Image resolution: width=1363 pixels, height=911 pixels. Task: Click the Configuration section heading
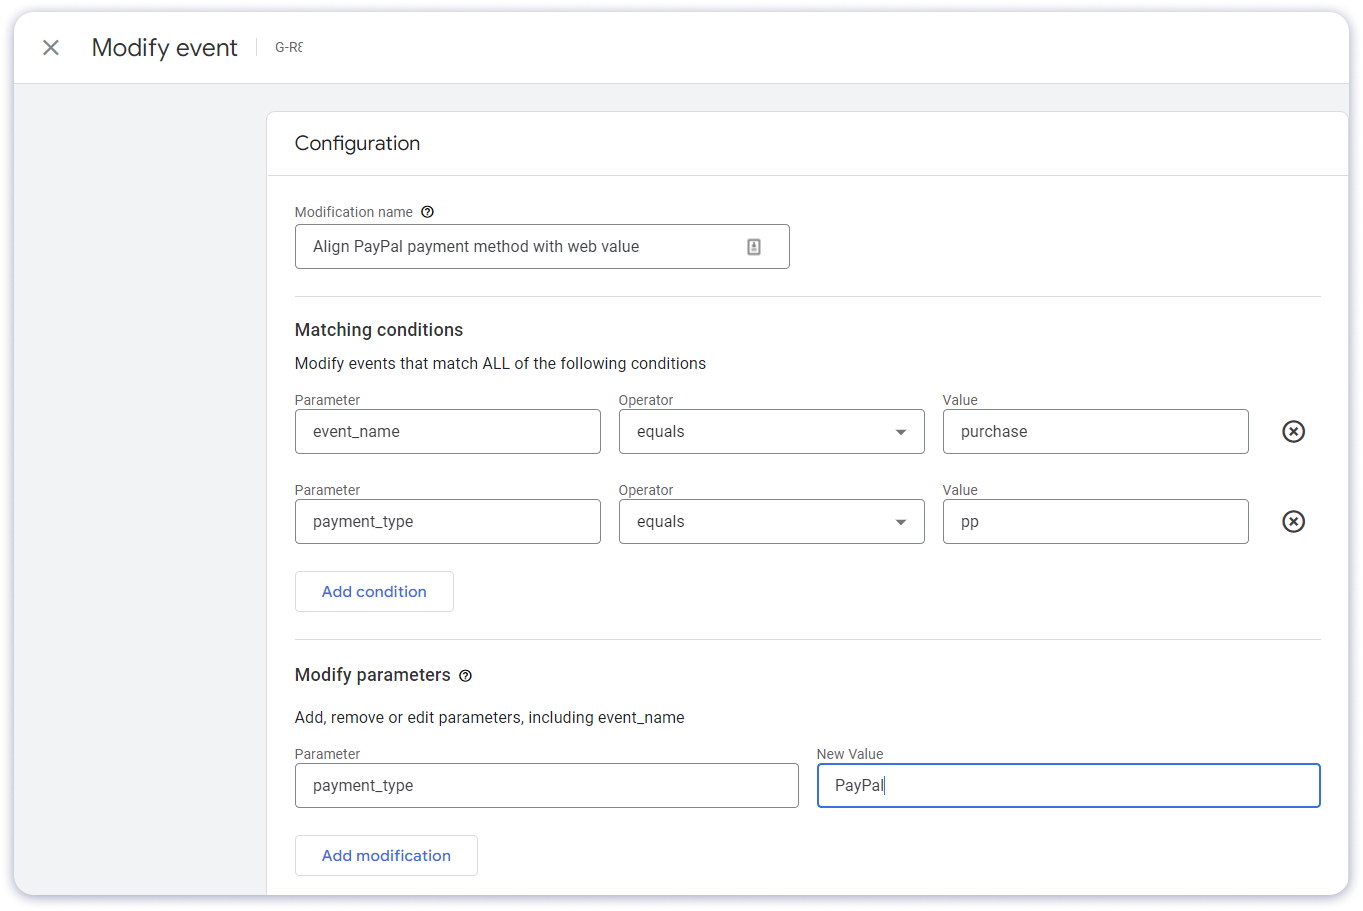(357, 143)
